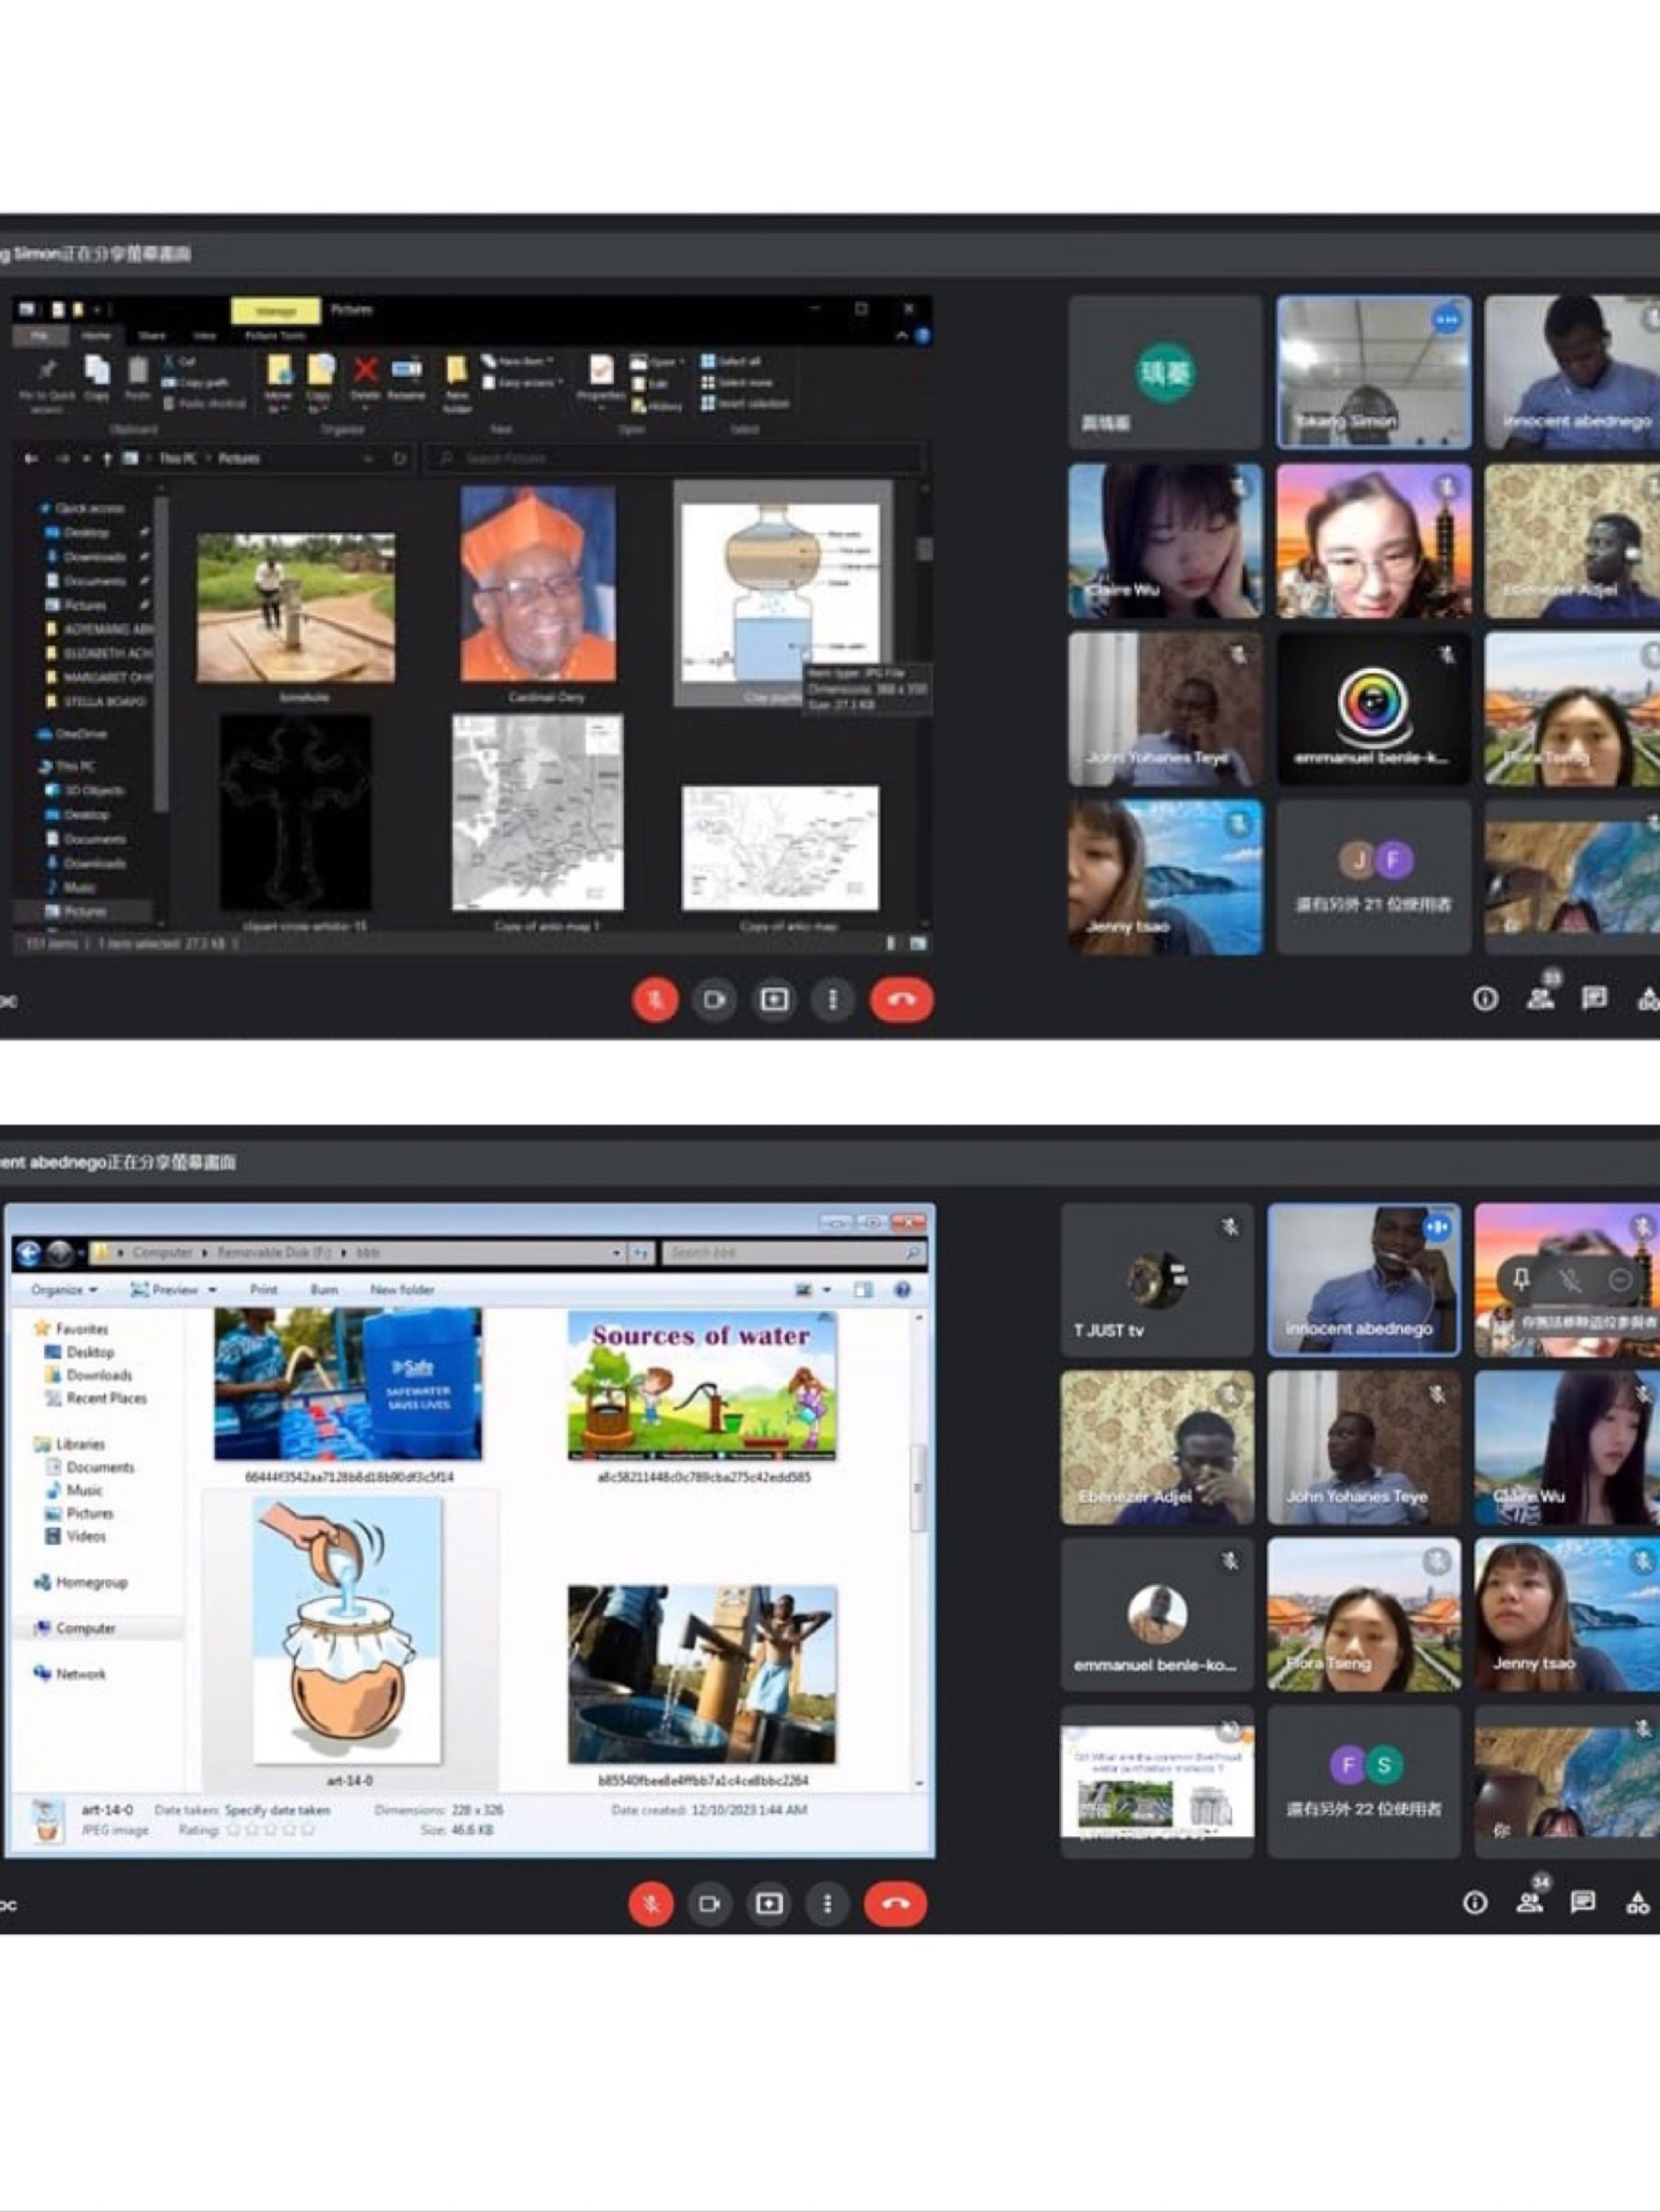This screenshot has height=2212, width=1660.
Task: Click Rename in dark Explorer ribbon
Action: pos(406,377)
